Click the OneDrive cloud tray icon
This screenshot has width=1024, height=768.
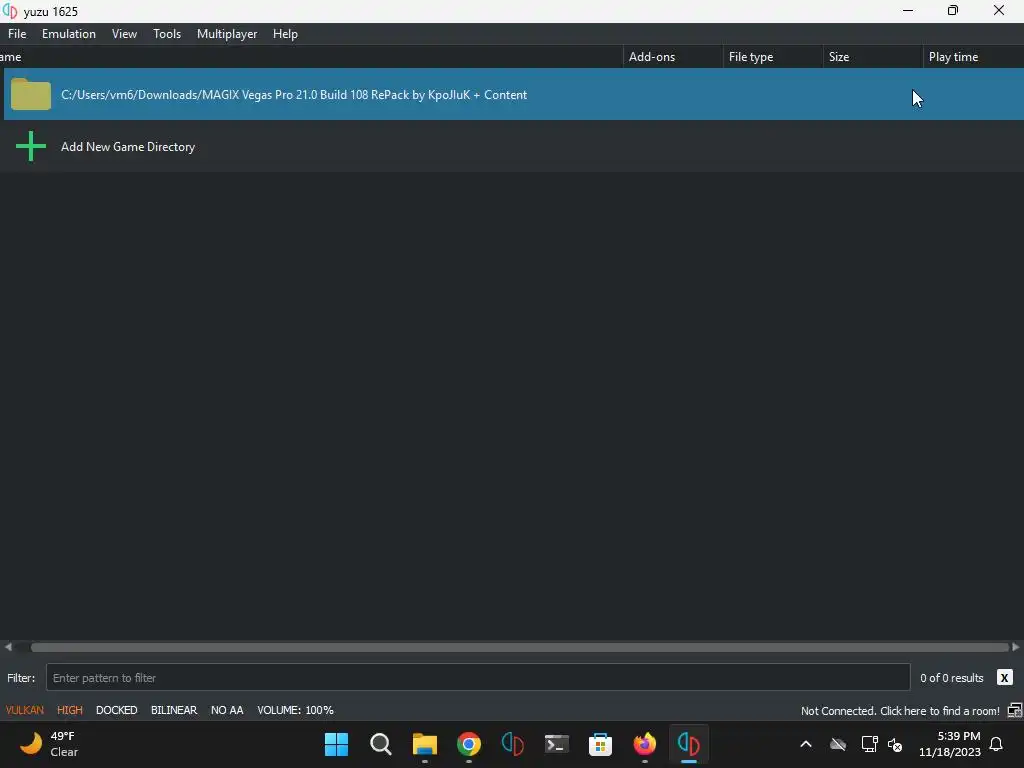(x=838, y=744)
